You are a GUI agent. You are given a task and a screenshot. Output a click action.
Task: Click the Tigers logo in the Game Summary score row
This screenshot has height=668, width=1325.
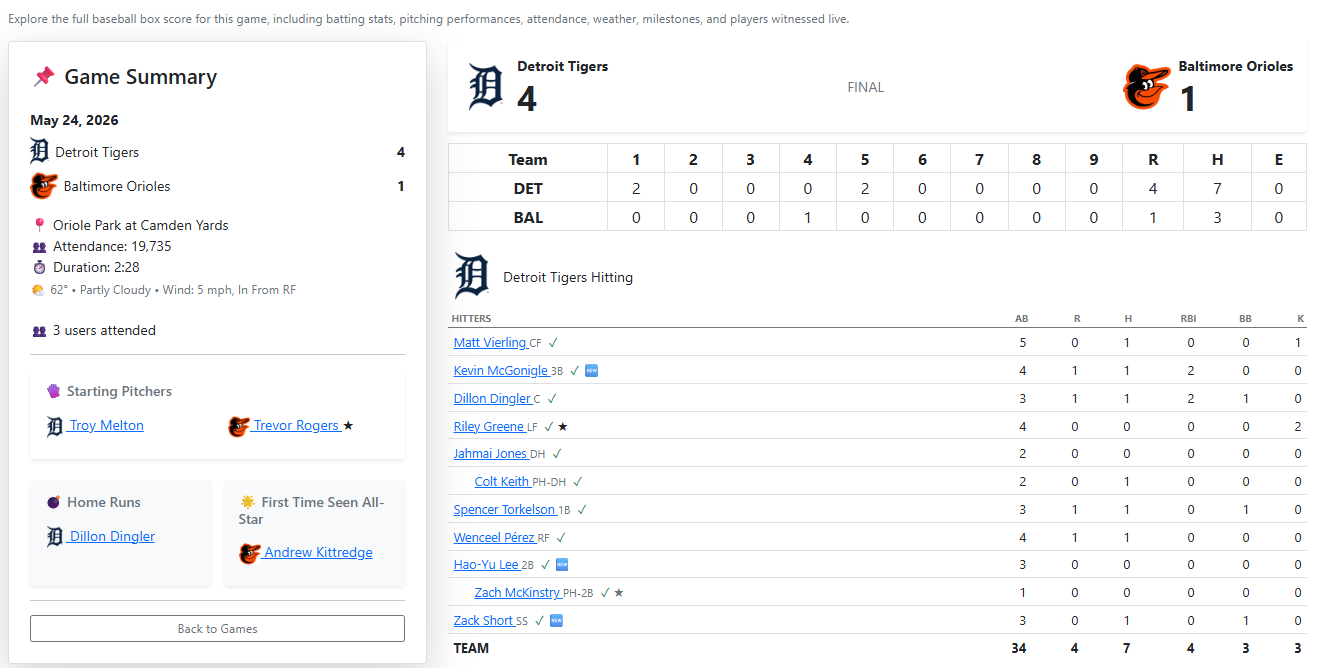point(39,152)
